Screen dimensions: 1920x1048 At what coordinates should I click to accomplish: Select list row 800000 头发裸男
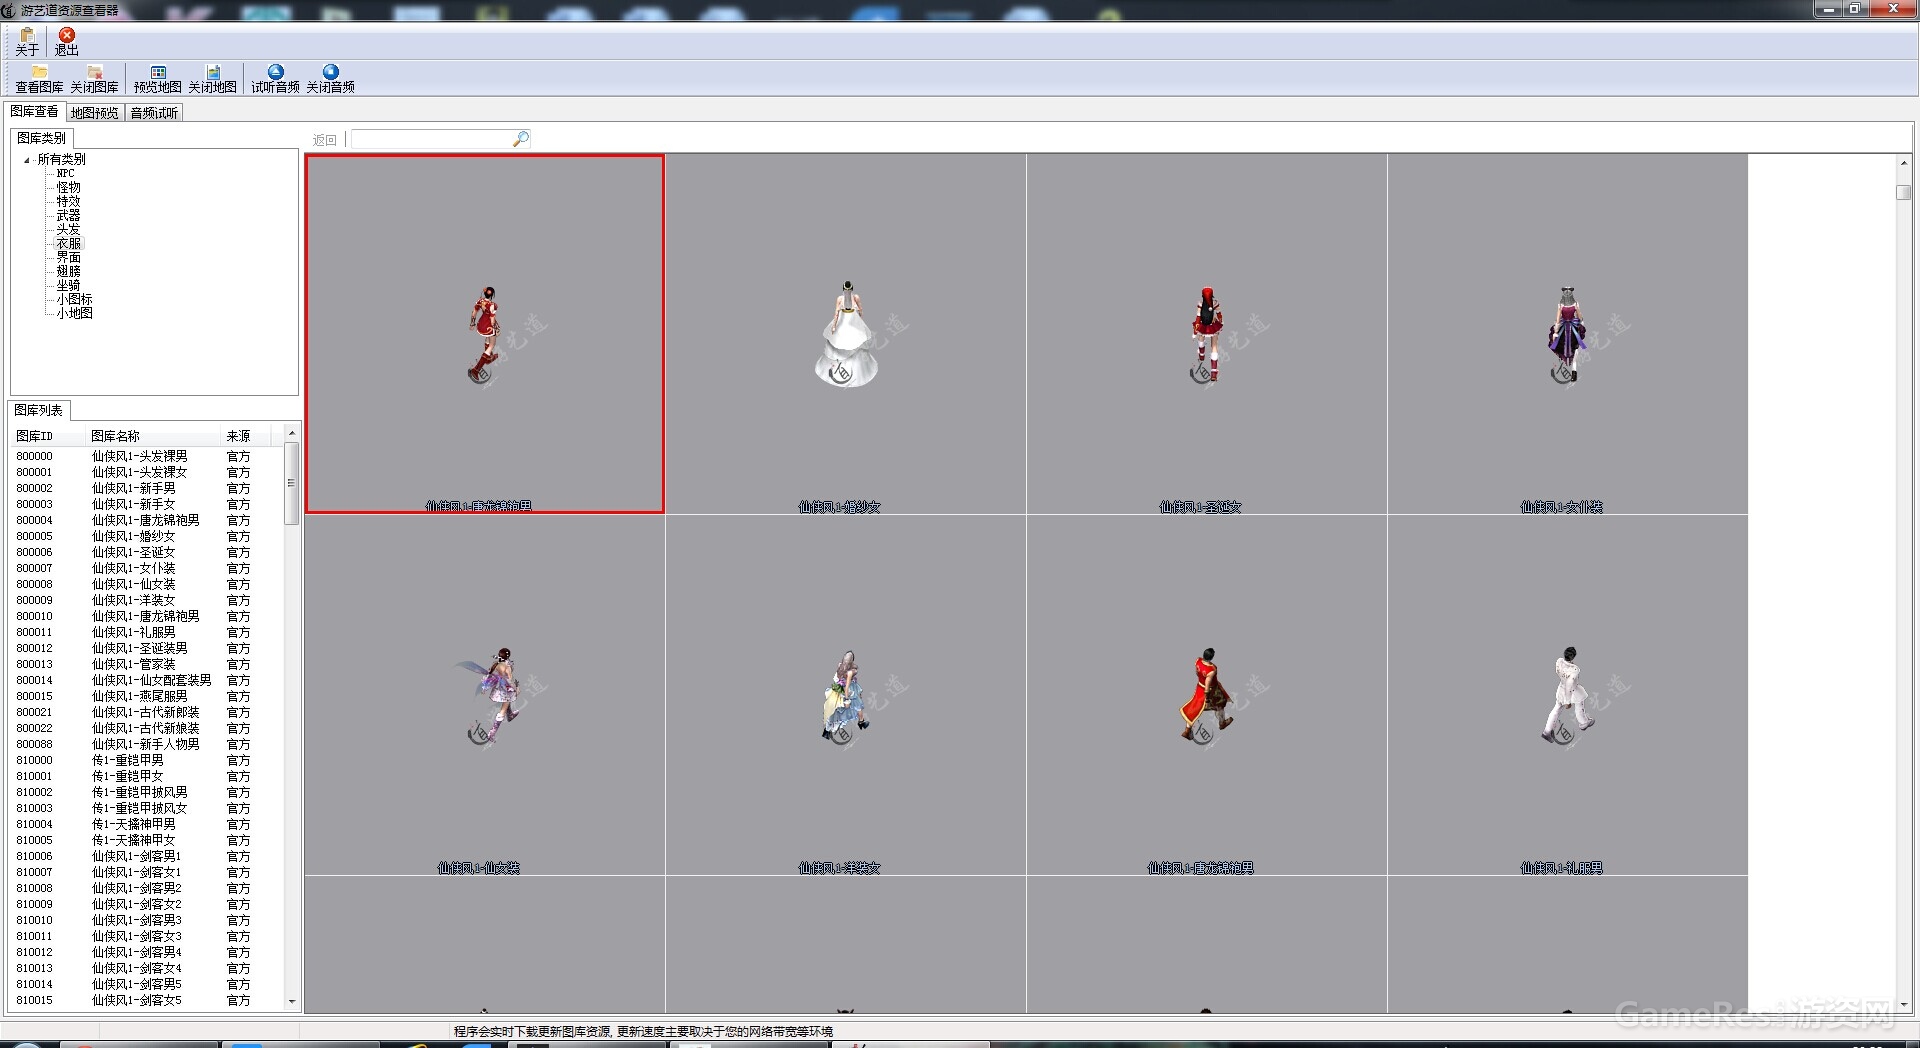[x=147, y=456]
